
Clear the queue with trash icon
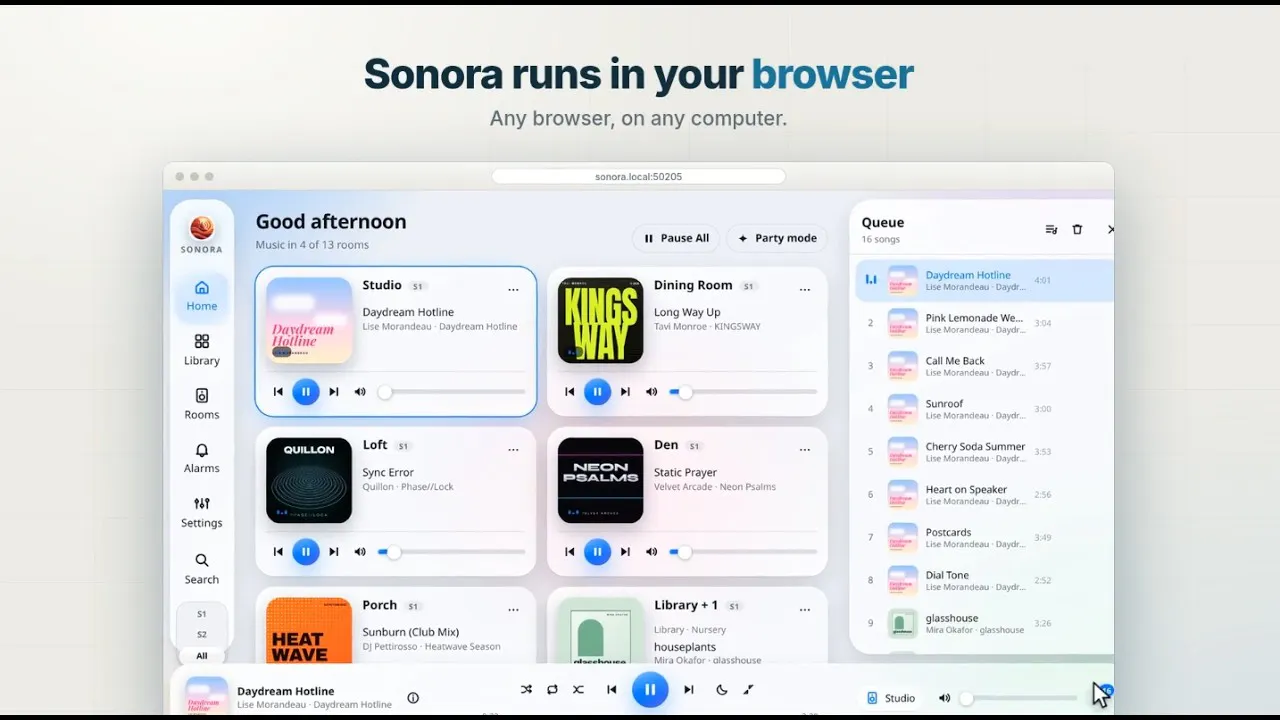click(1077, 229)
